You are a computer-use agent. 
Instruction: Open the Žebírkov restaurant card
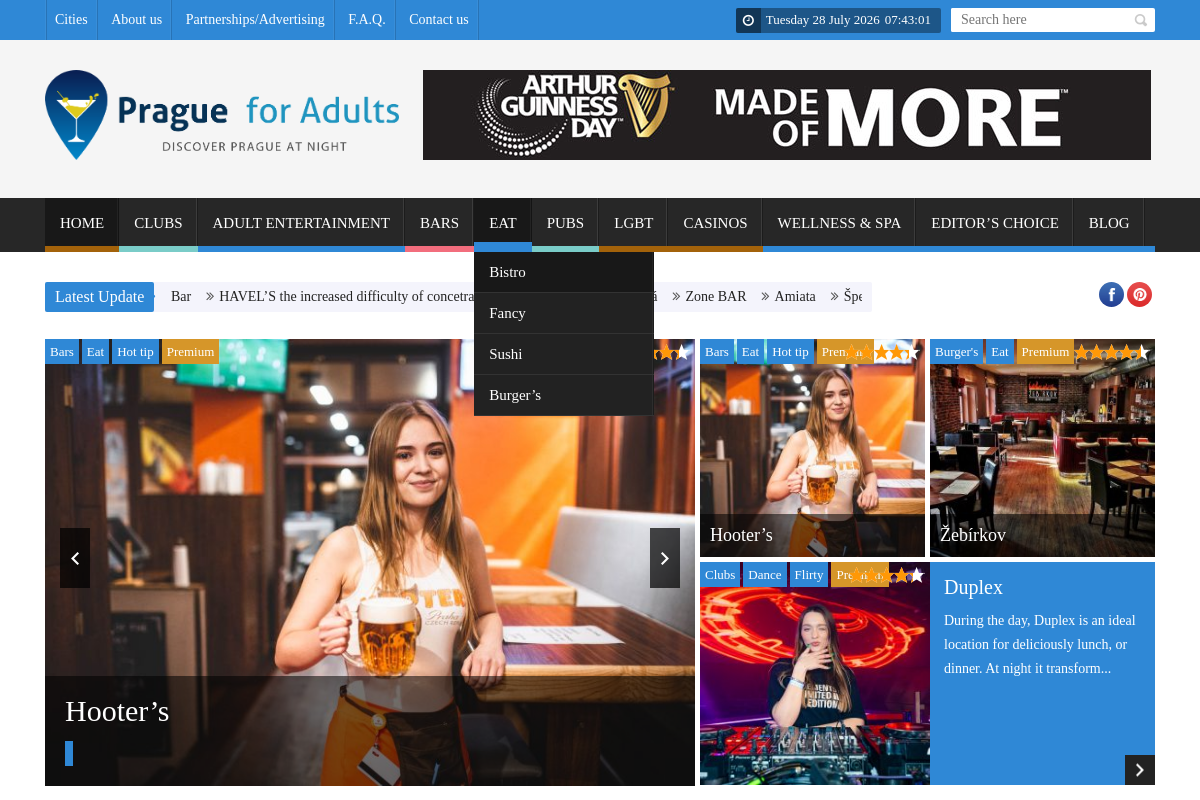pyautogui.click(x=1042, y=448)
